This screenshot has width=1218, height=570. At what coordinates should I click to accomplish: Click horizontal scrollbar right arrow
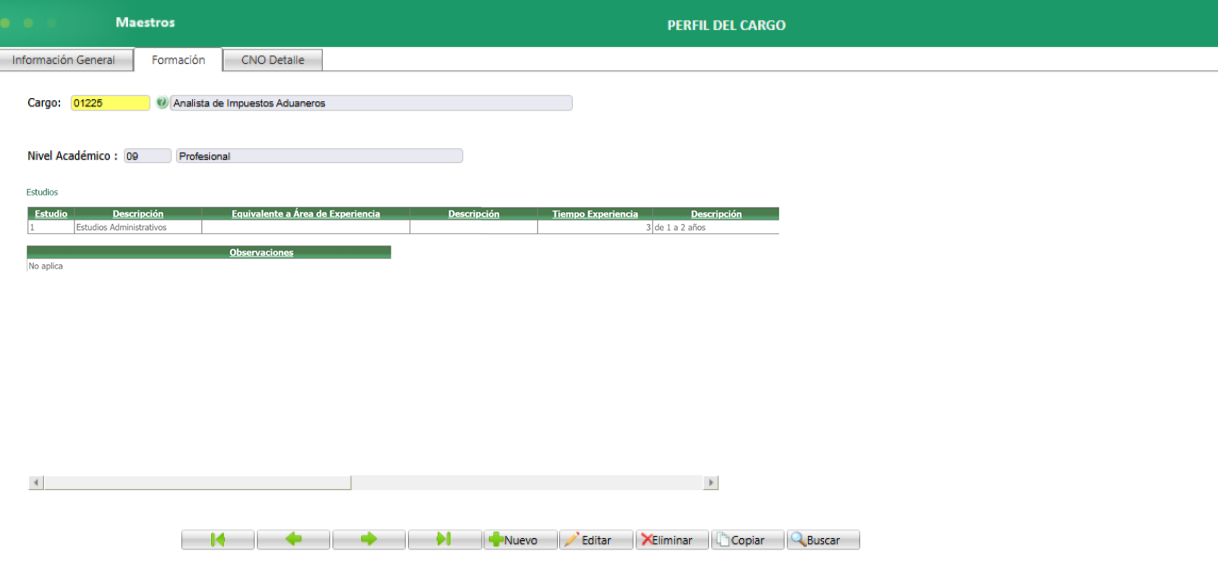pyautogui.click(x=712, y=483)
